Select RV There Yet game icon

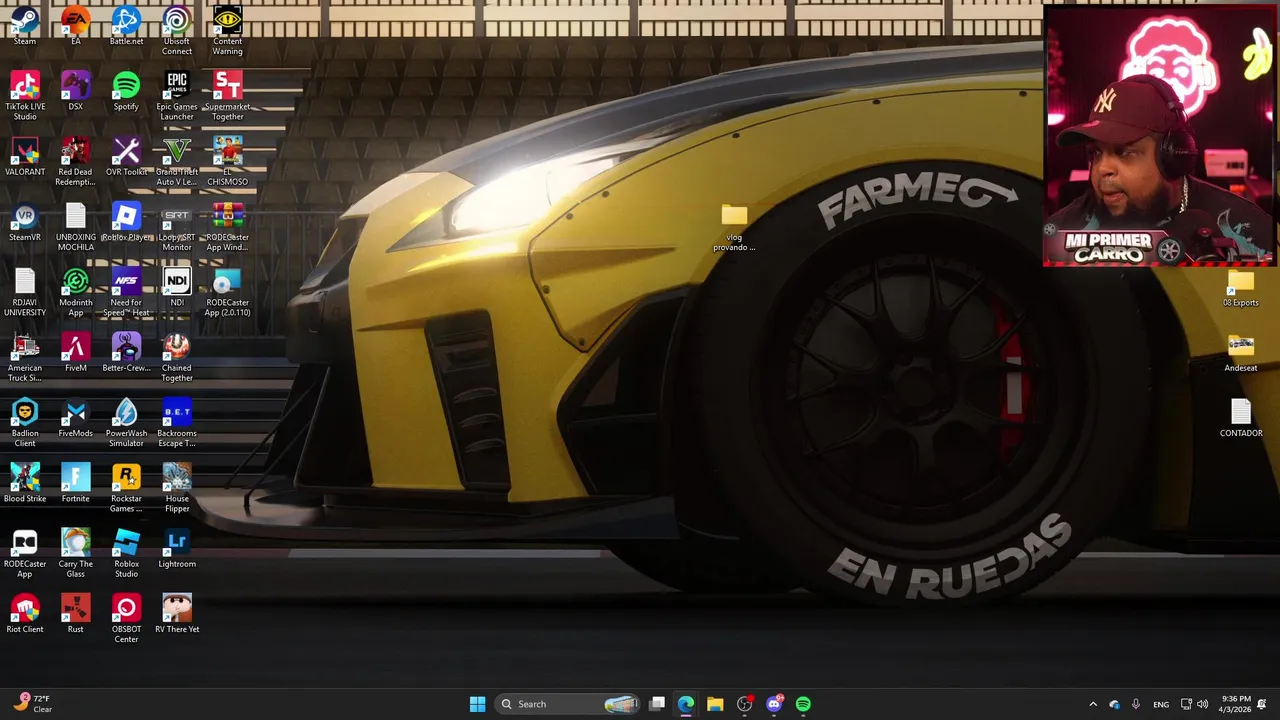[x=177, y=613]
